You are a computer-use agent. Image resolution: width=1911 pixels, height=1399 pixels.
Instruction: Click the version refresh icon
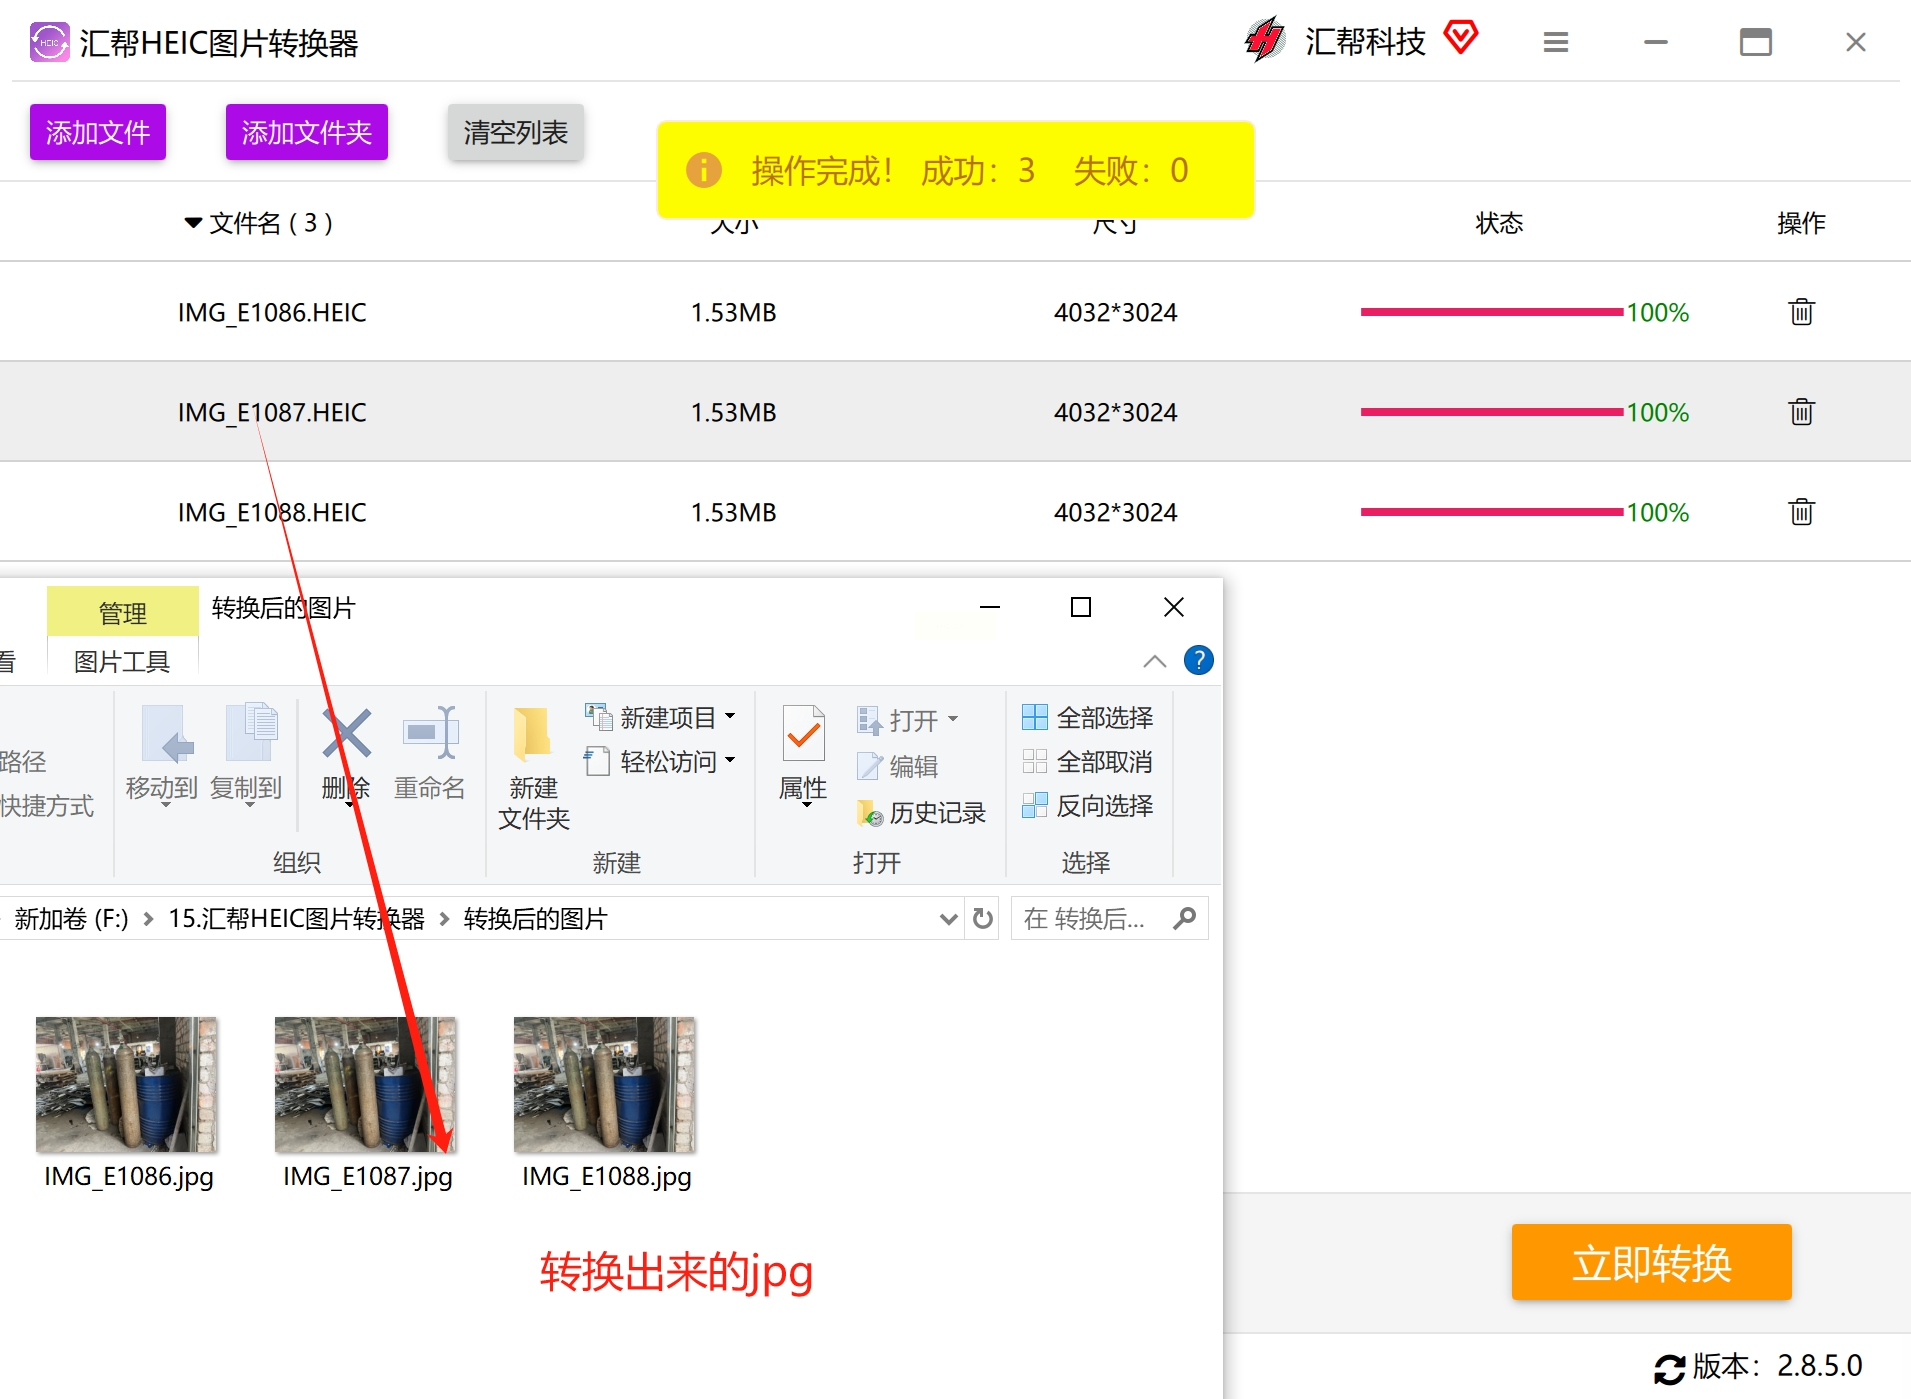(x=1669, y=1368)
